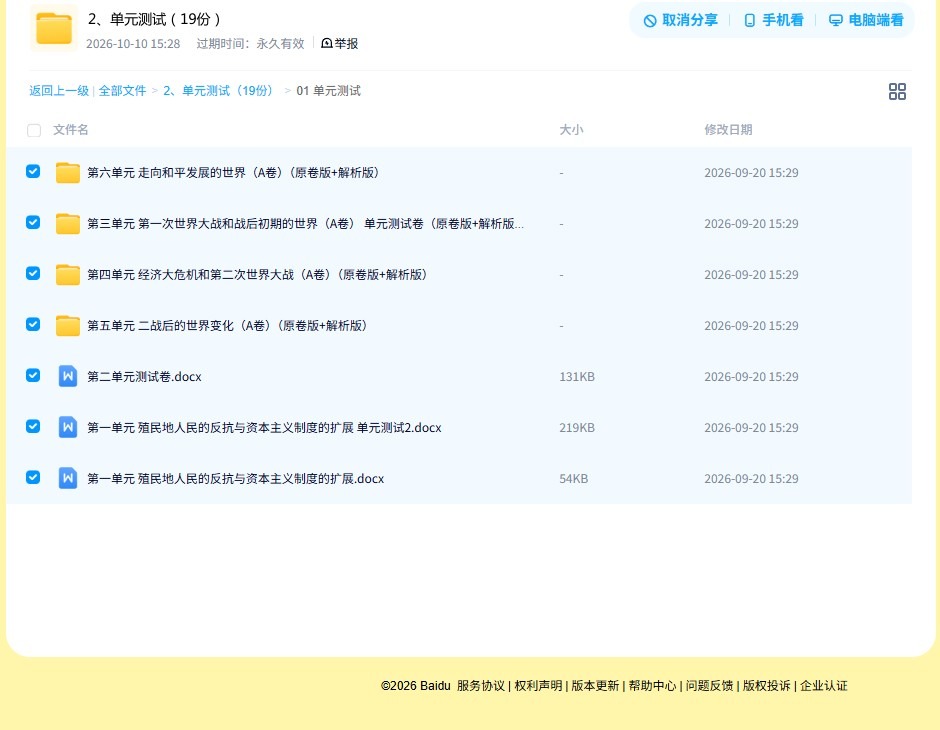Open 第六单元 走向和平发展的世界 folder name
Viewport: 940px width, 730px height.
pos(233,173)
